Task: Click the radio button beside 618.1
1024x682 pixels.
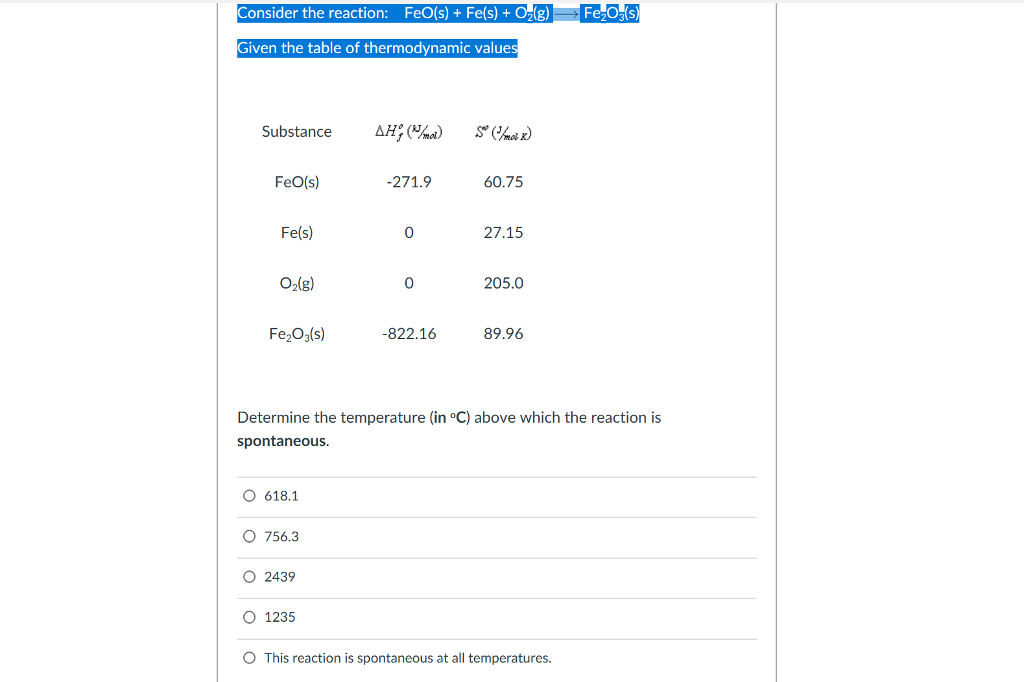Action: click(x=249, y=495)
